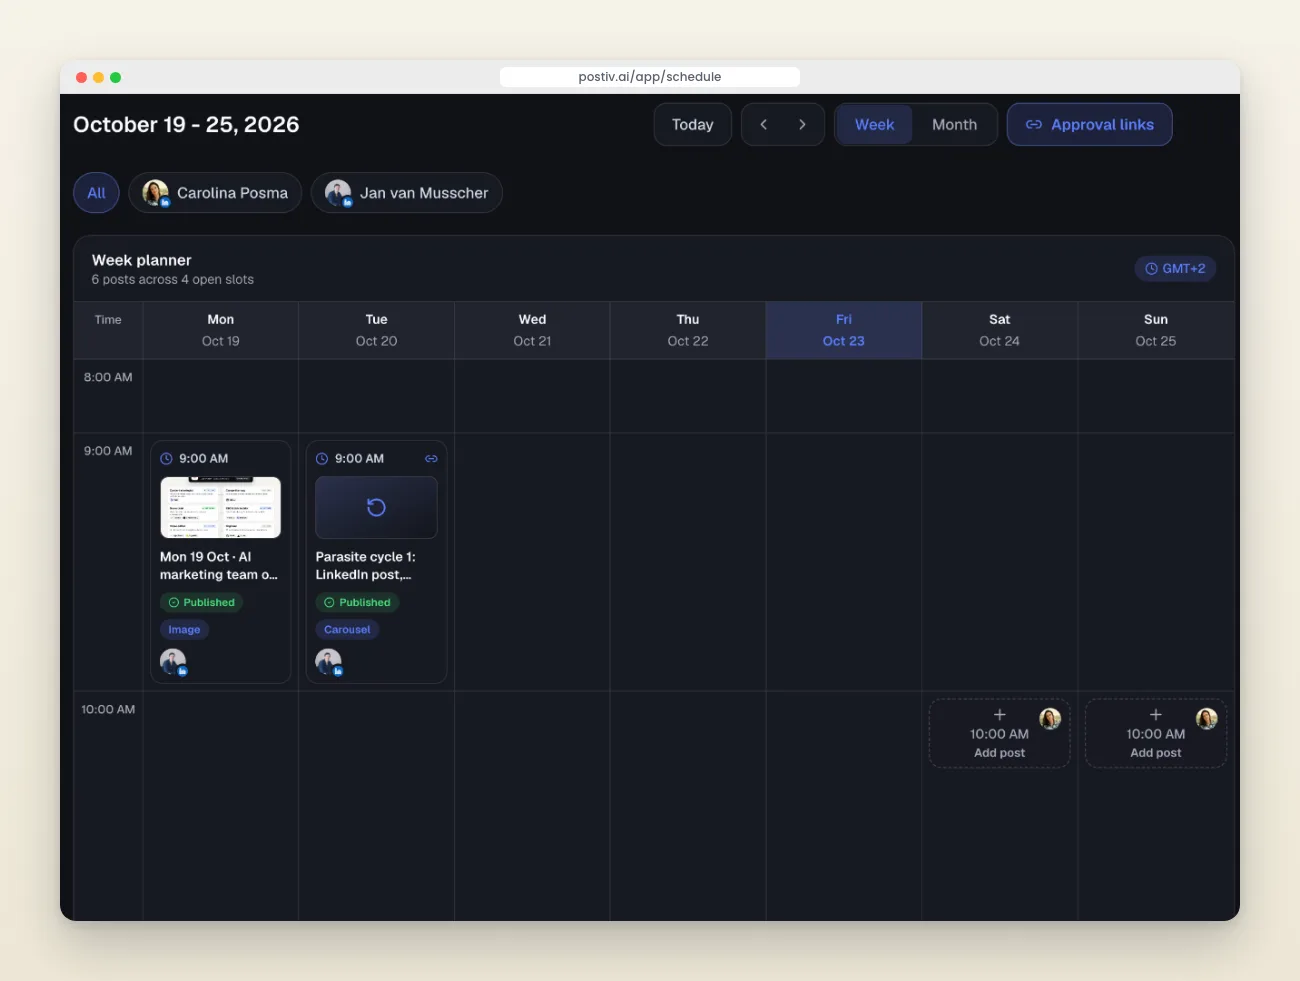Open the post titled Parasite cycle 1: LinkedIn post
This screenshot has width=1300, height=981.
pos(365,566)
